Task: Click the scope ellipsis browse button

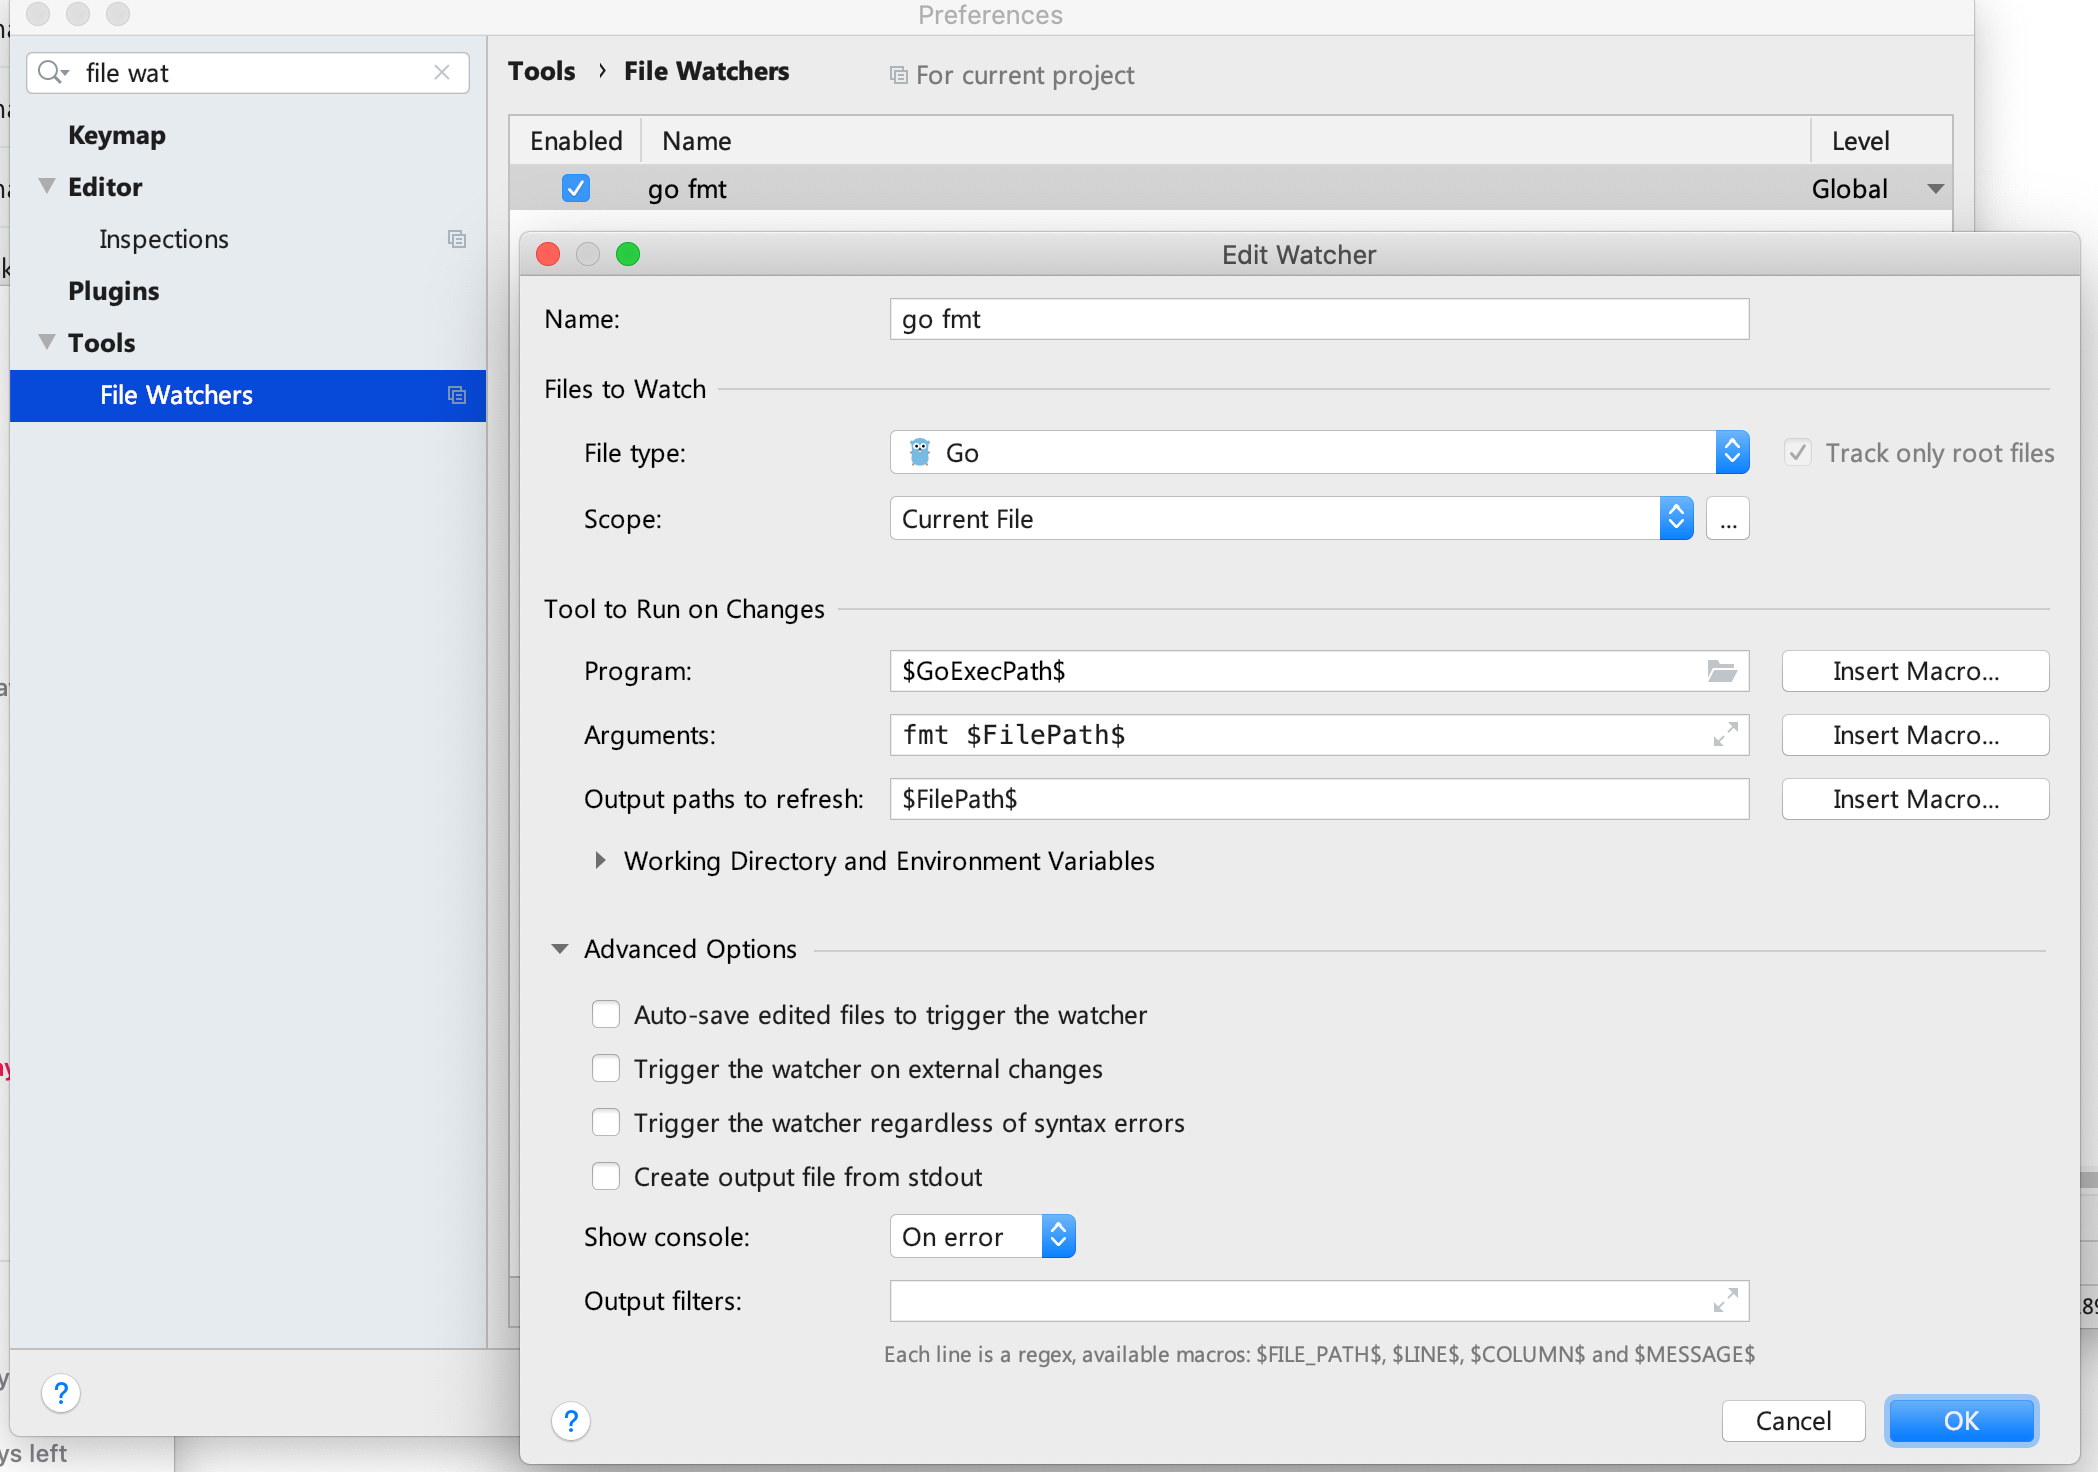Action: pos(1727,519)
